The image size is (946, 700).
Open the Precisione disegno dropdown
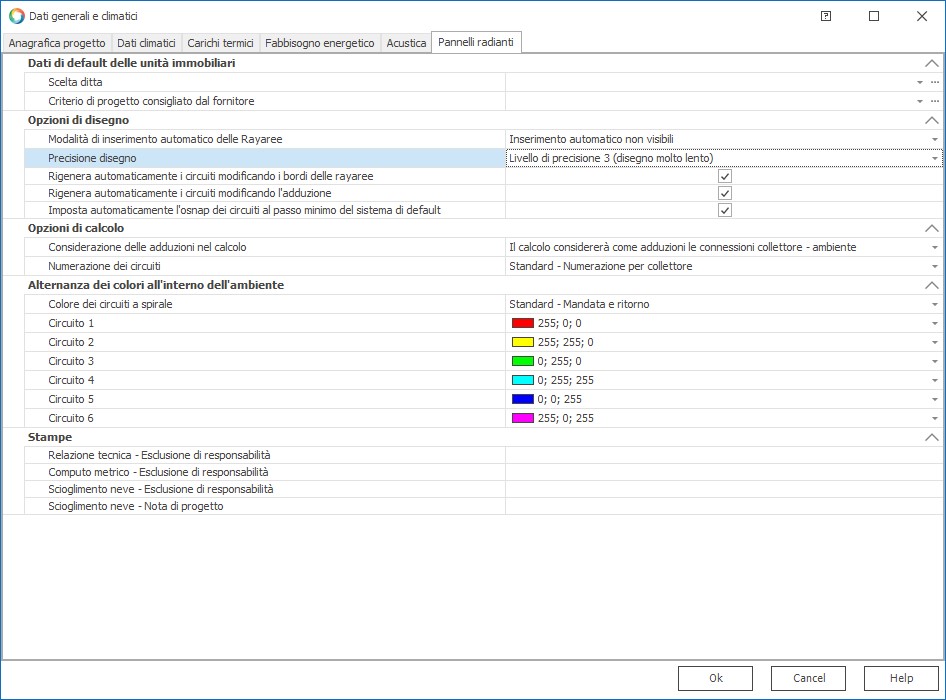click(x=934, y=158)
